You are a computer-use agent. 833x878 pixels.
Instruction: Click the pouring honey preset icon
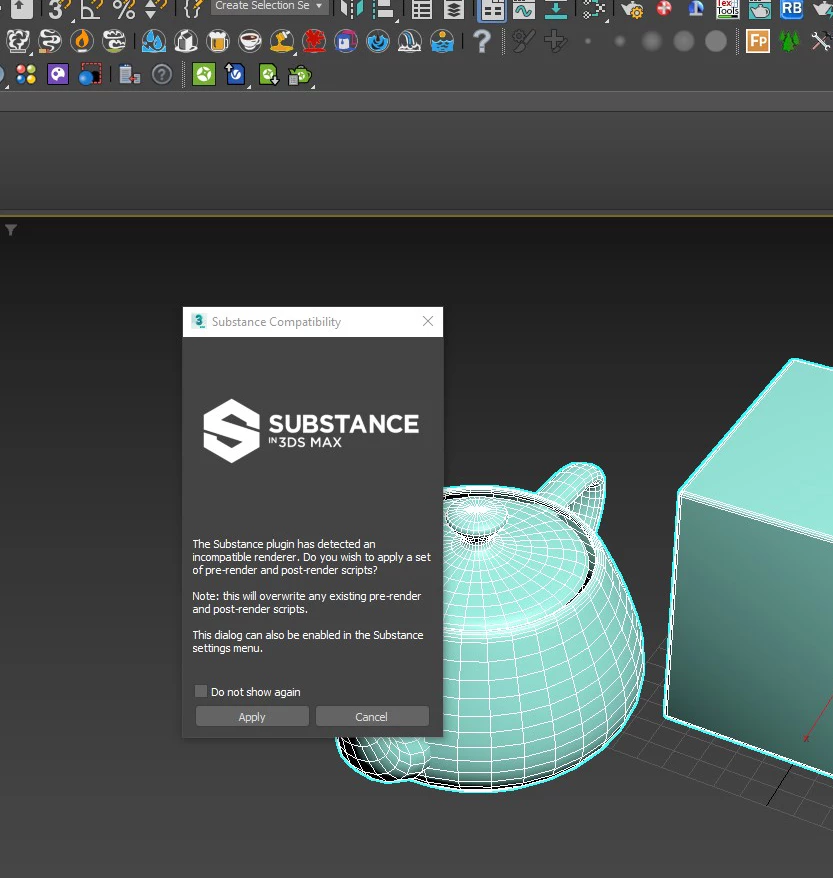pos(282,41)
